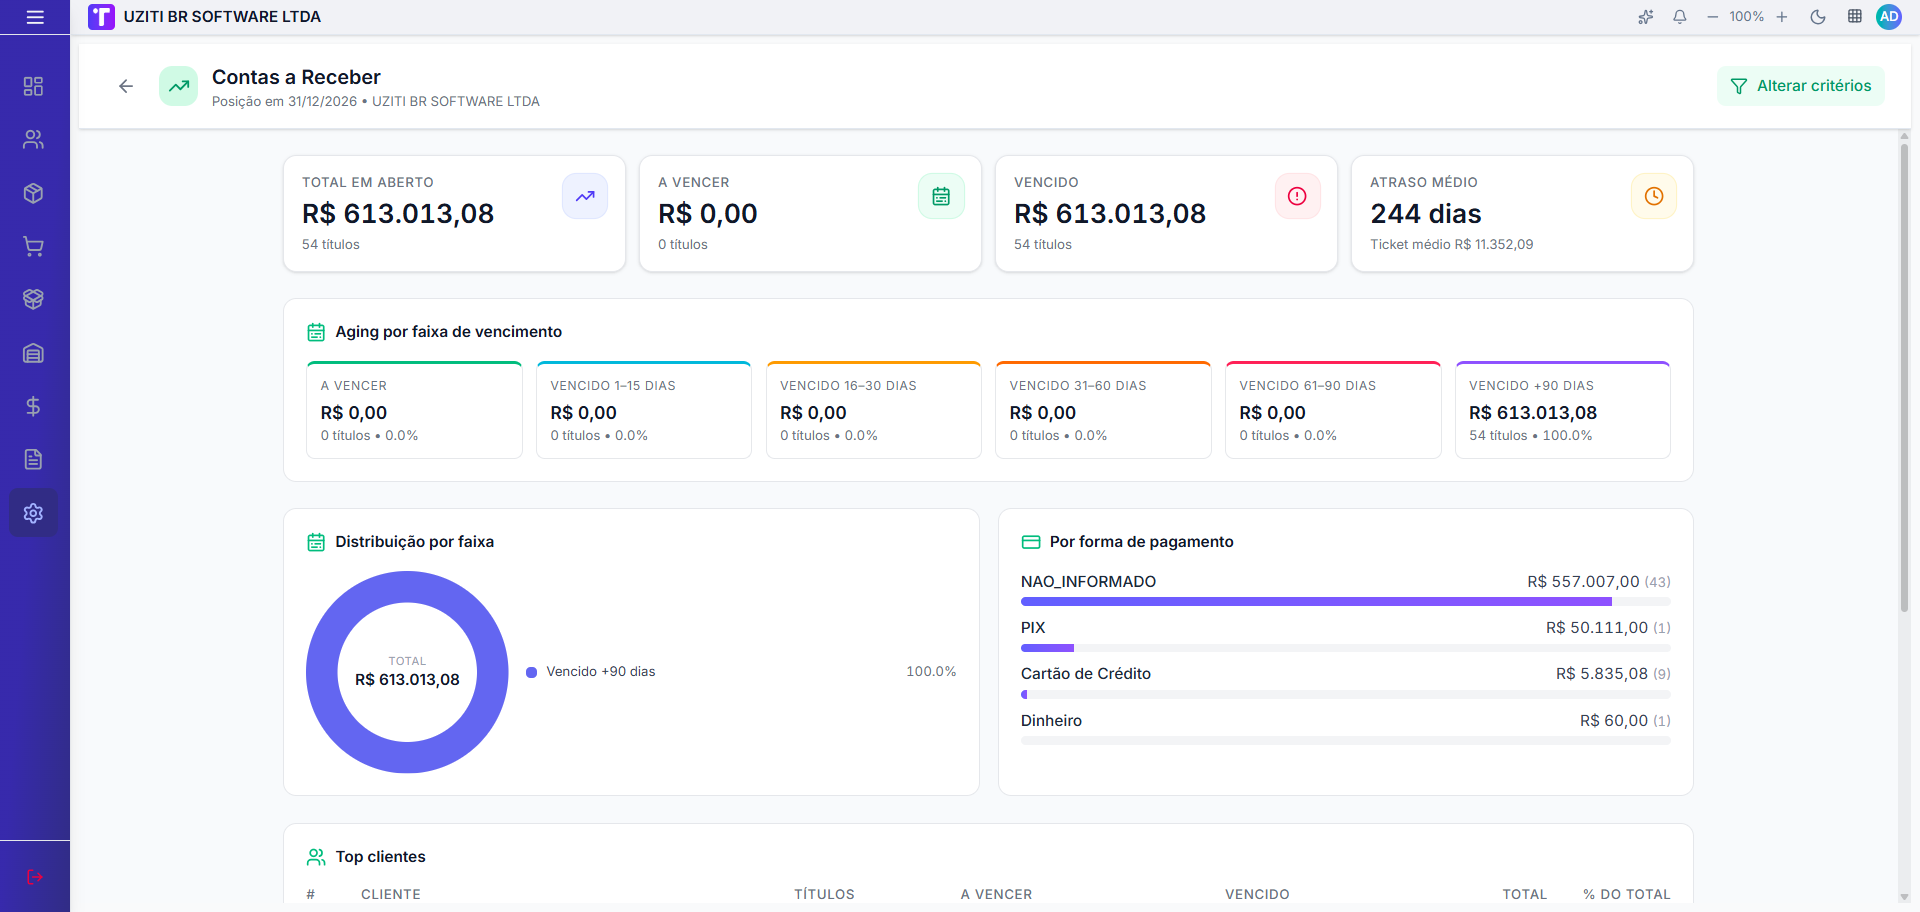Click the UZITI logo icon

coord(101,17)
